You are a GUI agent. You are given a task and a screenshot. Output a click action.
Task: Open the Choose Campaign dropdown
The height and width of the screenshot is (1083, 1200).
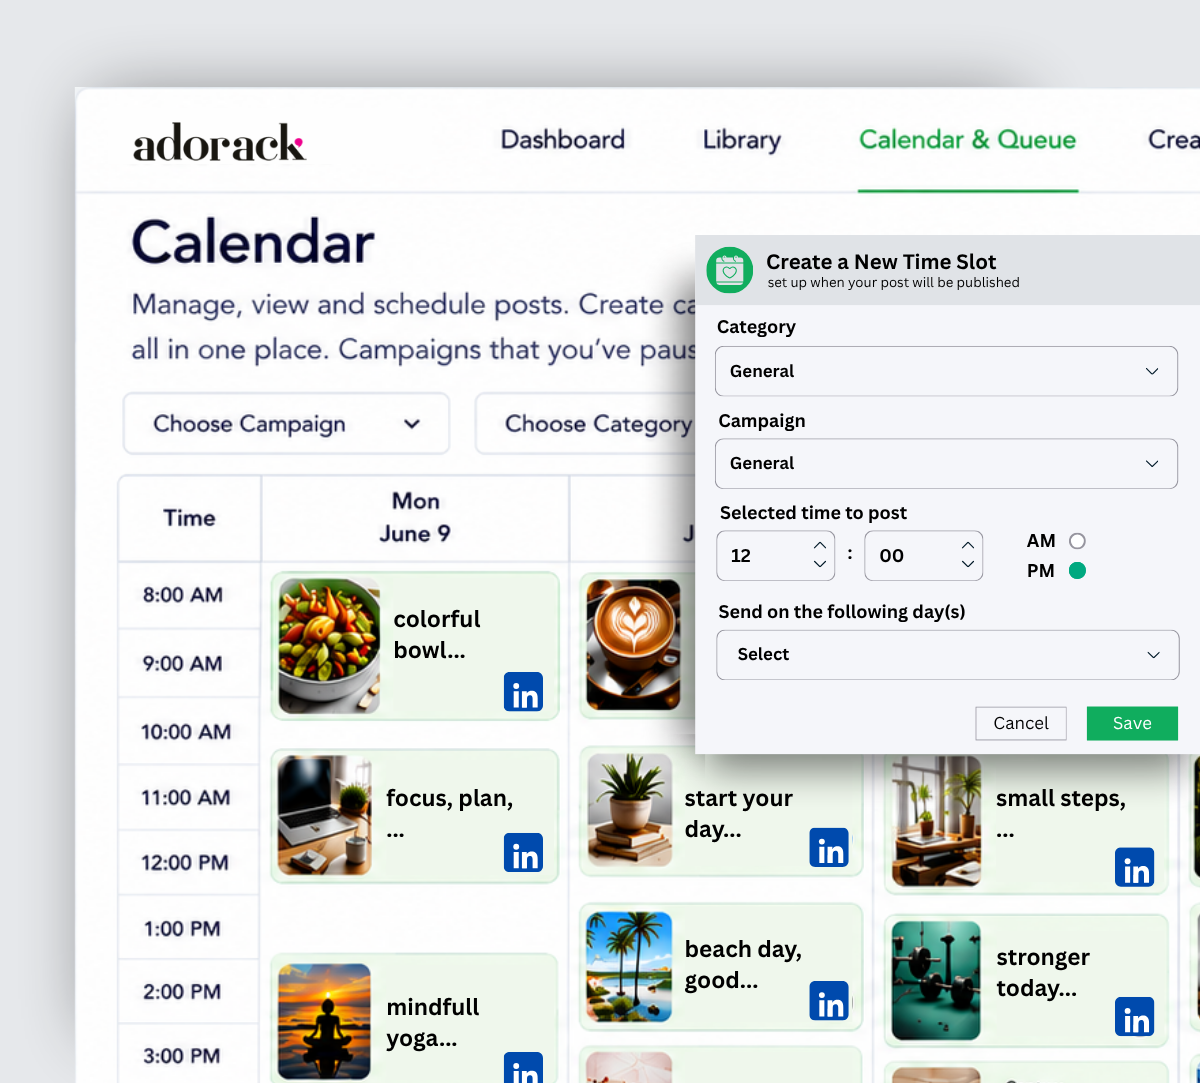pos(286,424)
